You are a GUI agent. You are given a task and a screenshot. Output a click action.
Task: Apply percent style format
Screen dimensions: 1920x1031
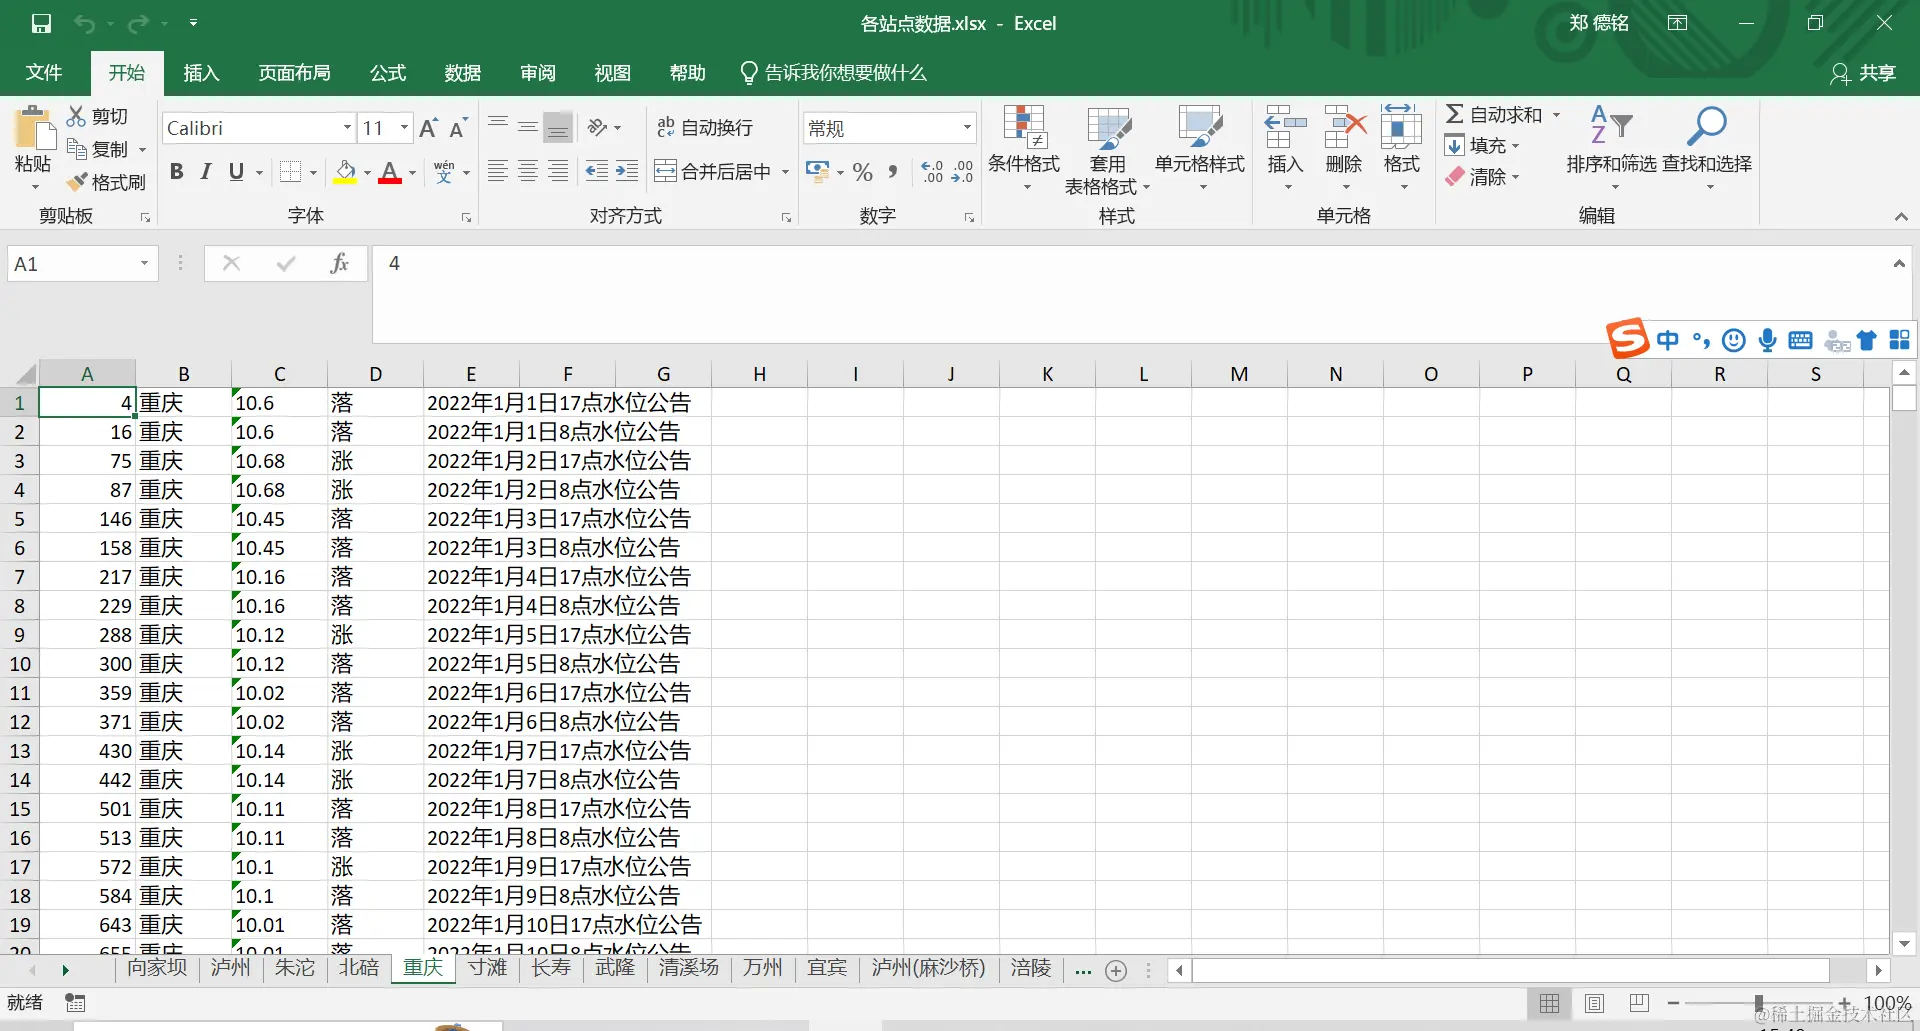click(863, 172)
